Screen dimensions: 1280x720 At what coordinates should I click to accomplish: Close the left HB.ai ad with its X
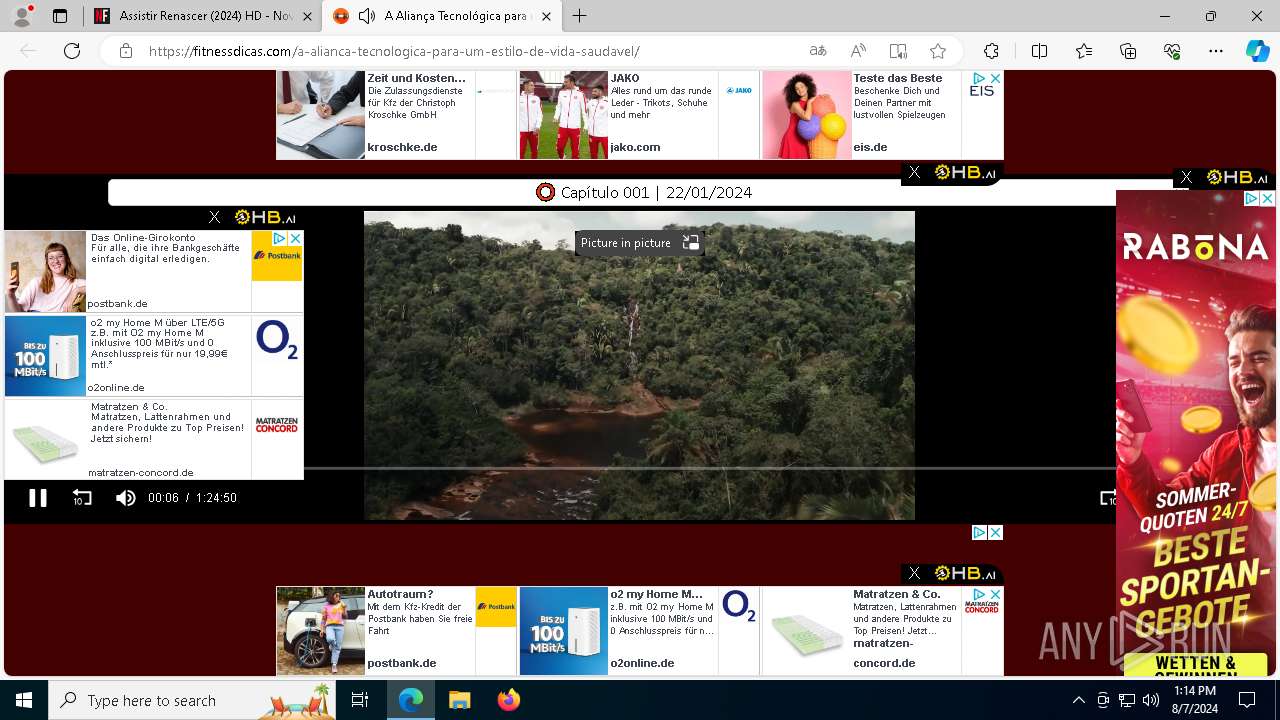[x=214, y=217]
